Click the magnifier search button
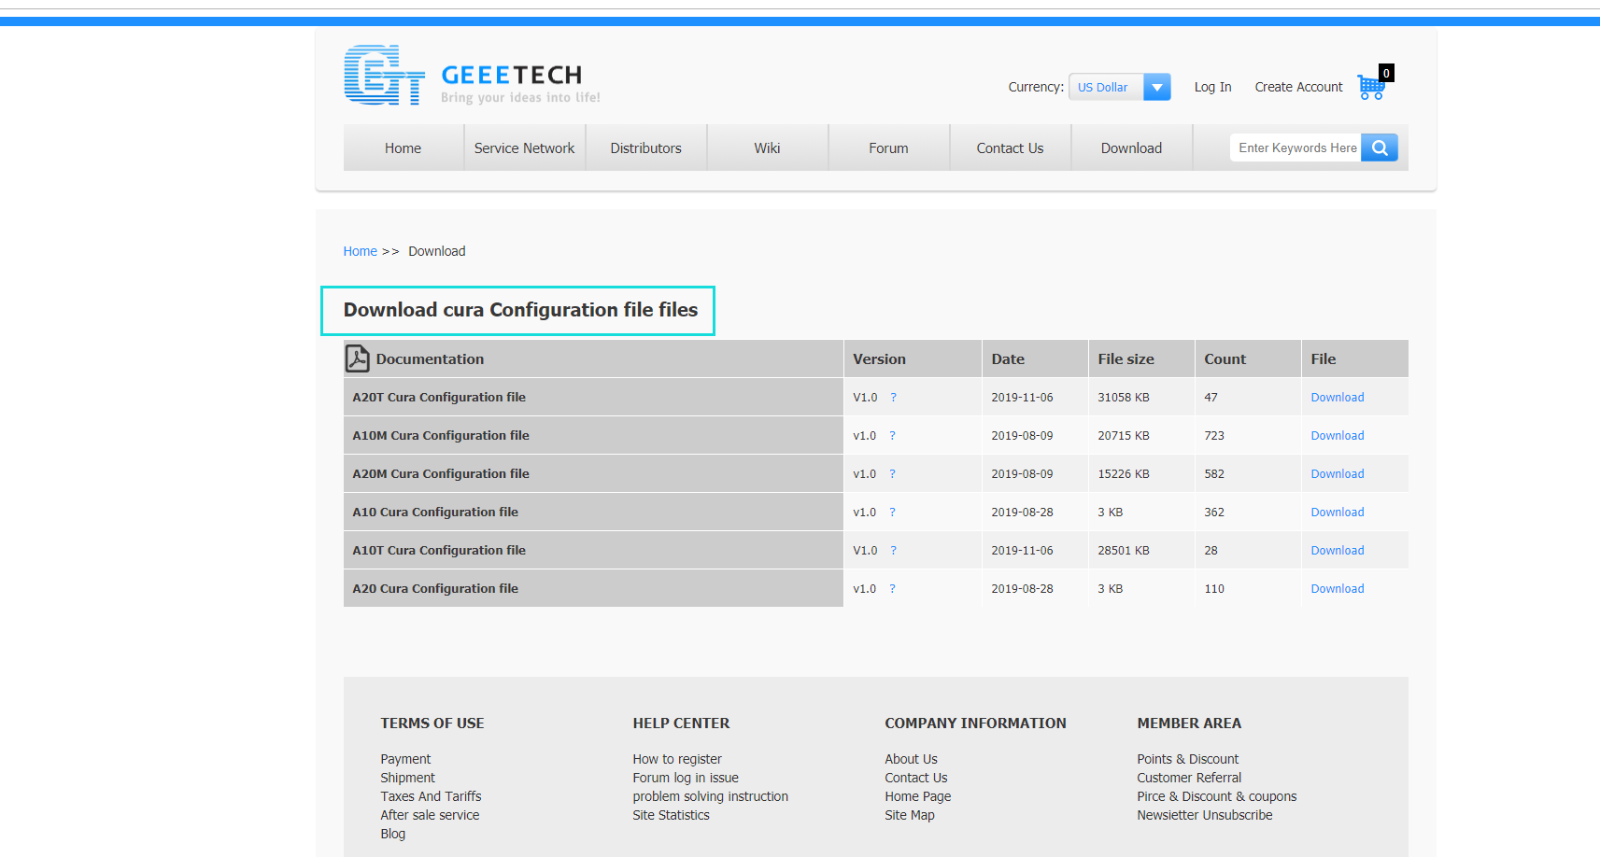This screenshot has width=1600, height=857. click(1379, 148)
